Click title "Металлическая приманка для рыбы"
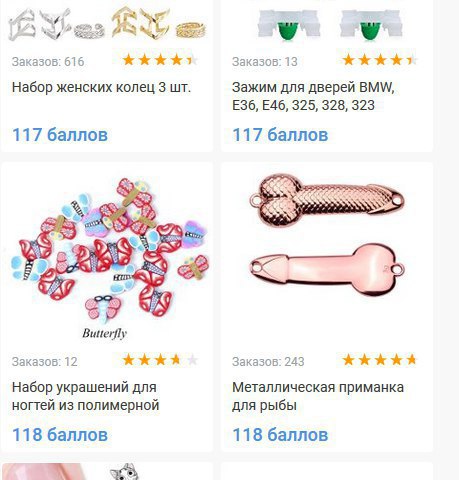The width and height of the screenshot is (459, 480). 318,396
